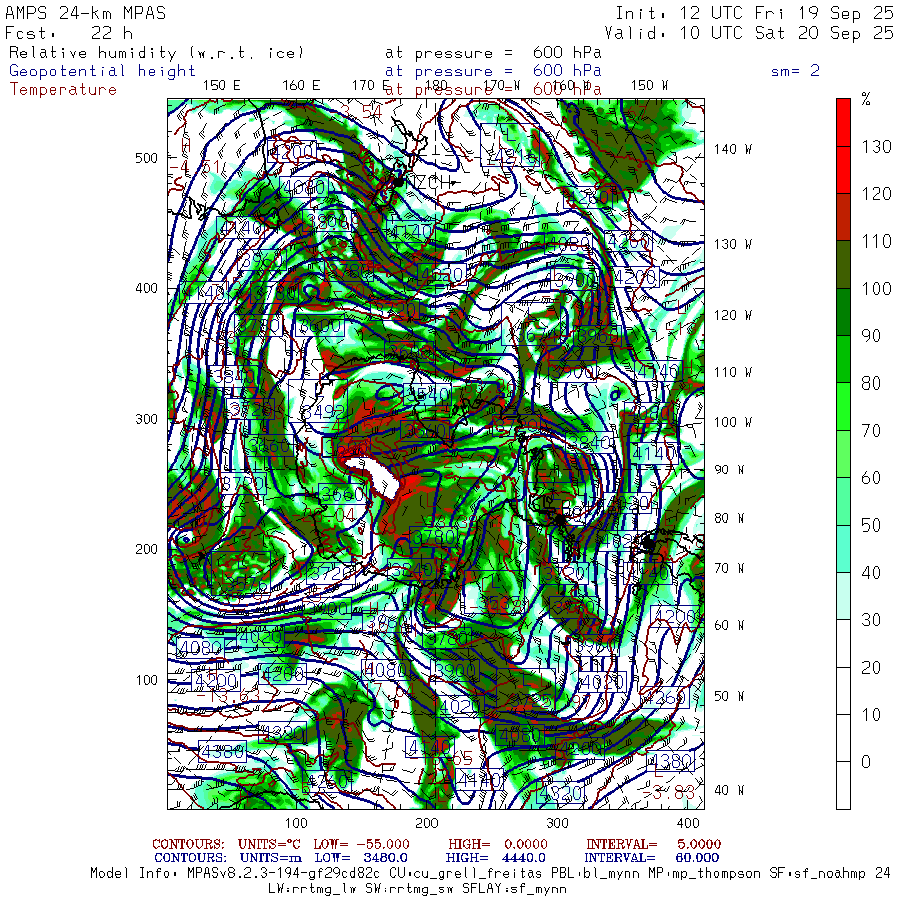
Task: Click the dark red colorbar segment between 110 and 120
Action: coord(843,217)
